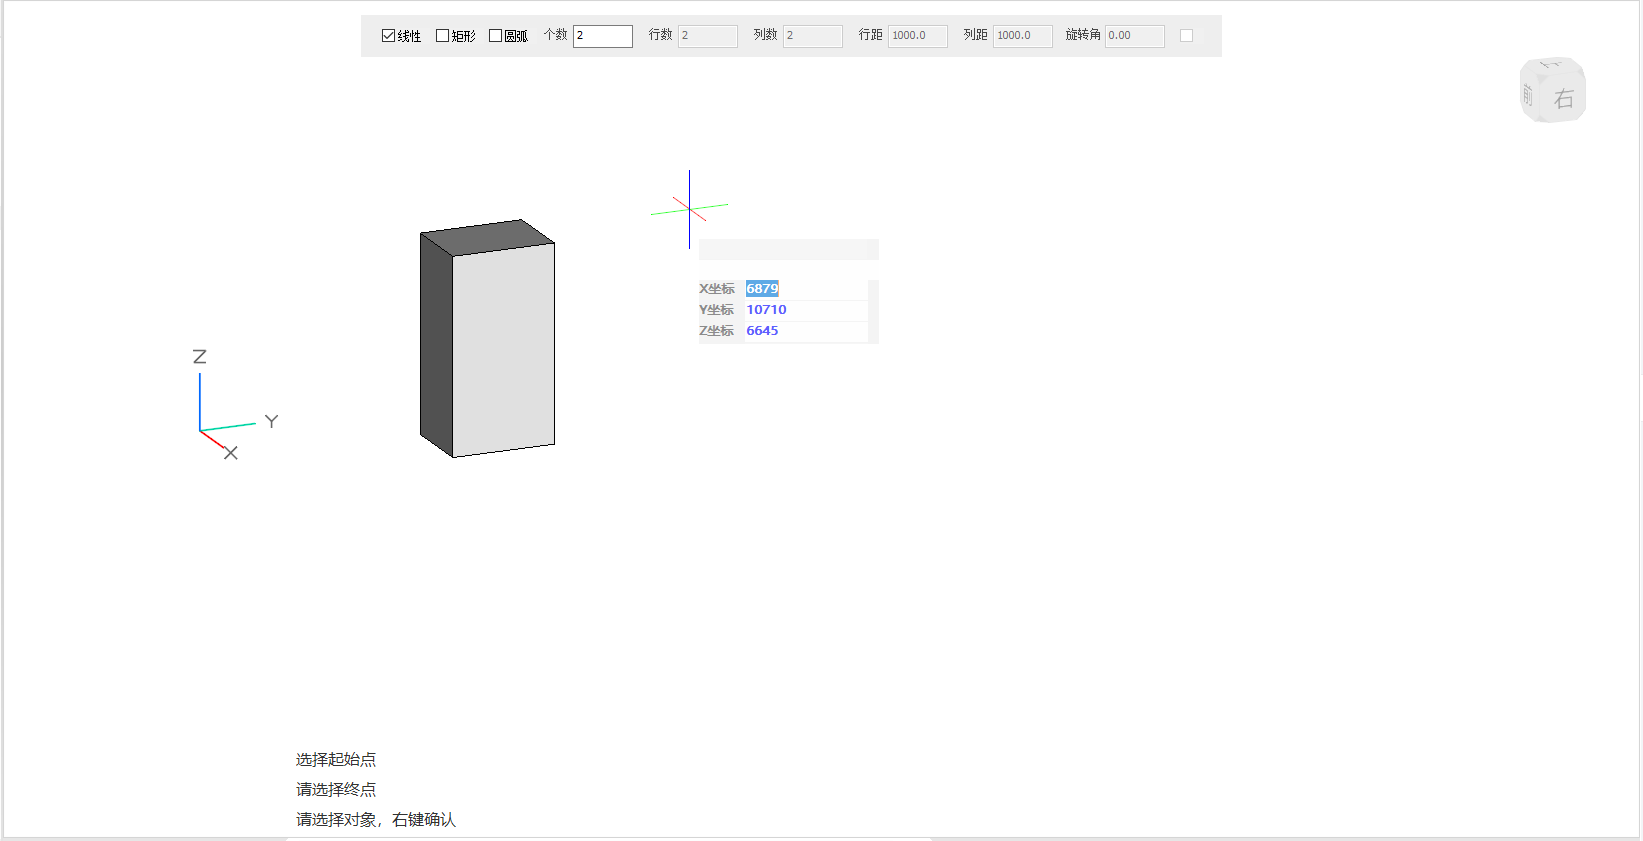Screen dimensions: 1643x841
Task: Click the 右 face of view cube
Action: 1564,99
